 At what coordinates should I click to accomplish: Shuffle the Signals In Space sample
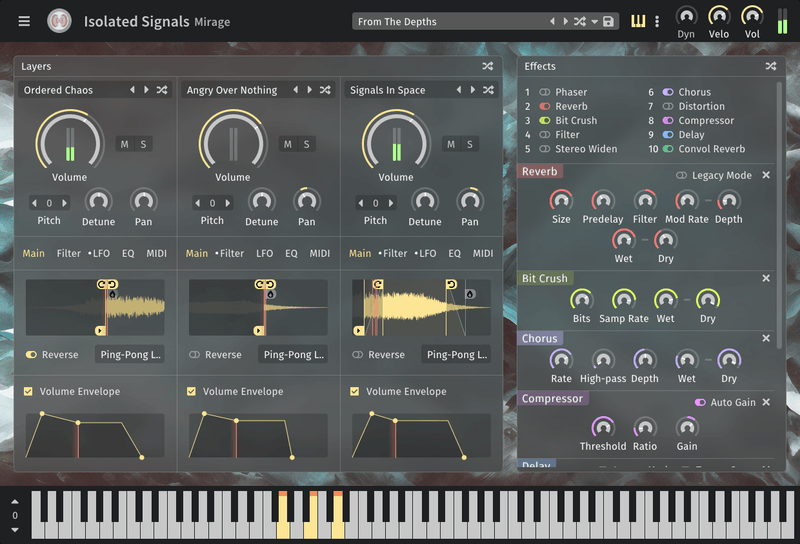pos(488,90)
